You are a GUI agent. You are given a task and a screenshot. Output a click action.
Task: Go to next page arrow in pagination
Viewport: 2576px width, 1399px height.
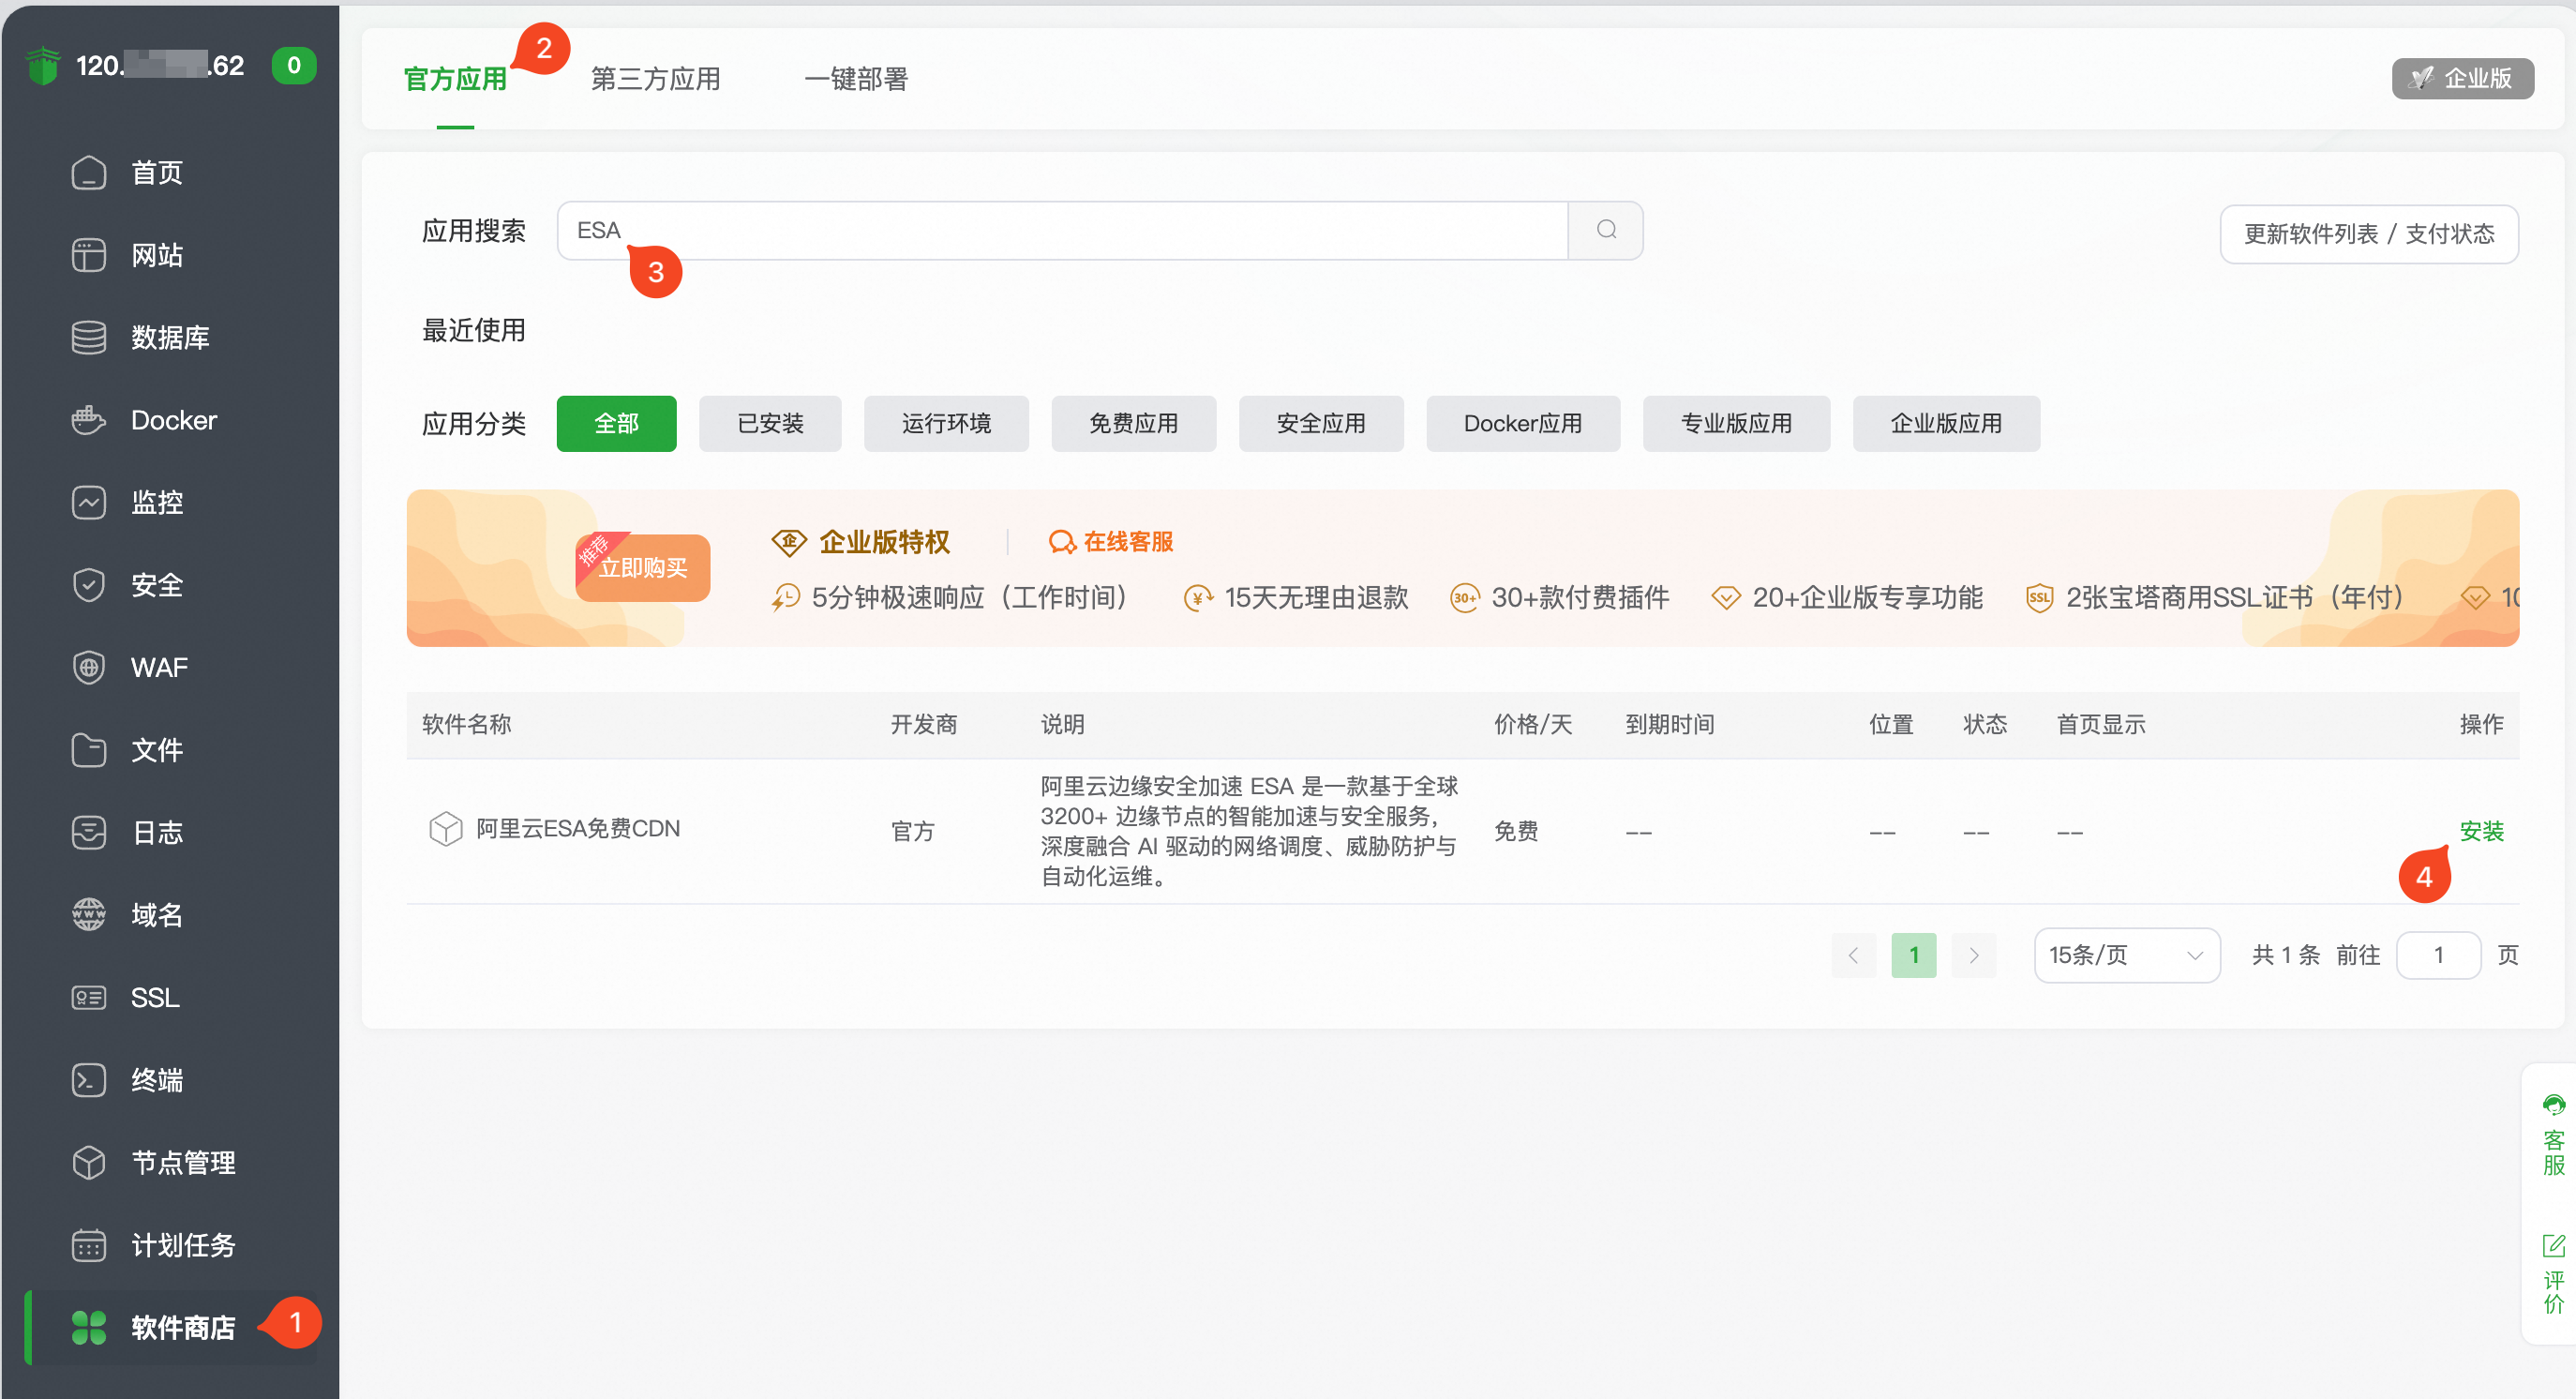point(1973,955)
